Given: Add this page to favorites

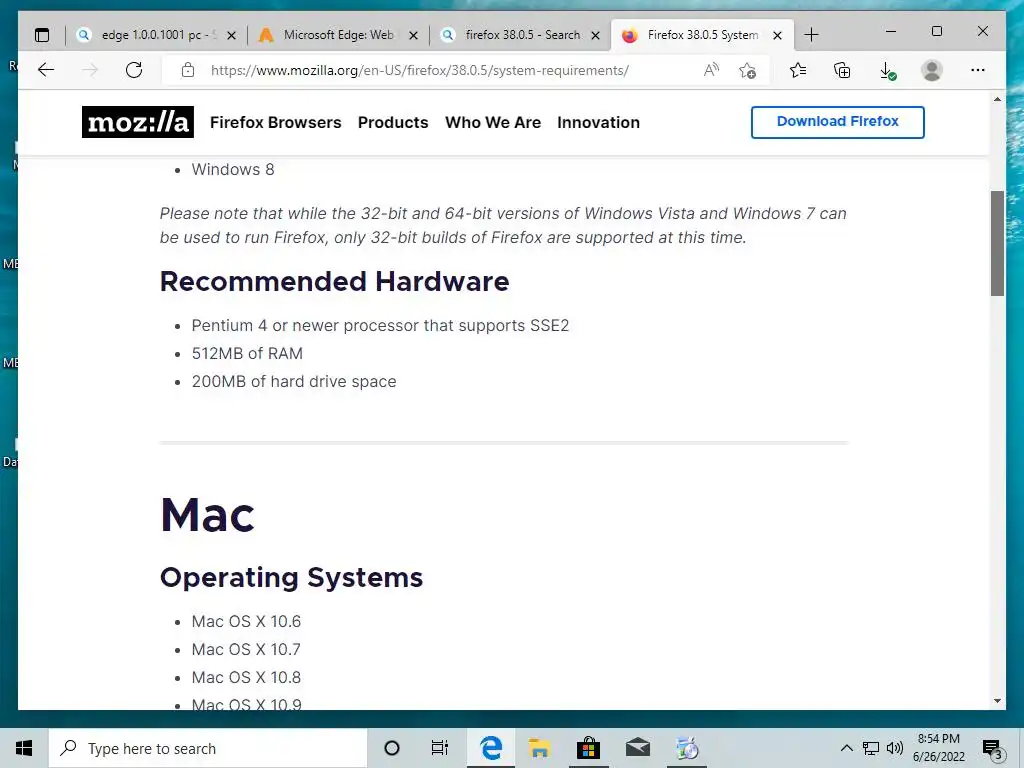Looking at the screenshot, I should 748,70.
